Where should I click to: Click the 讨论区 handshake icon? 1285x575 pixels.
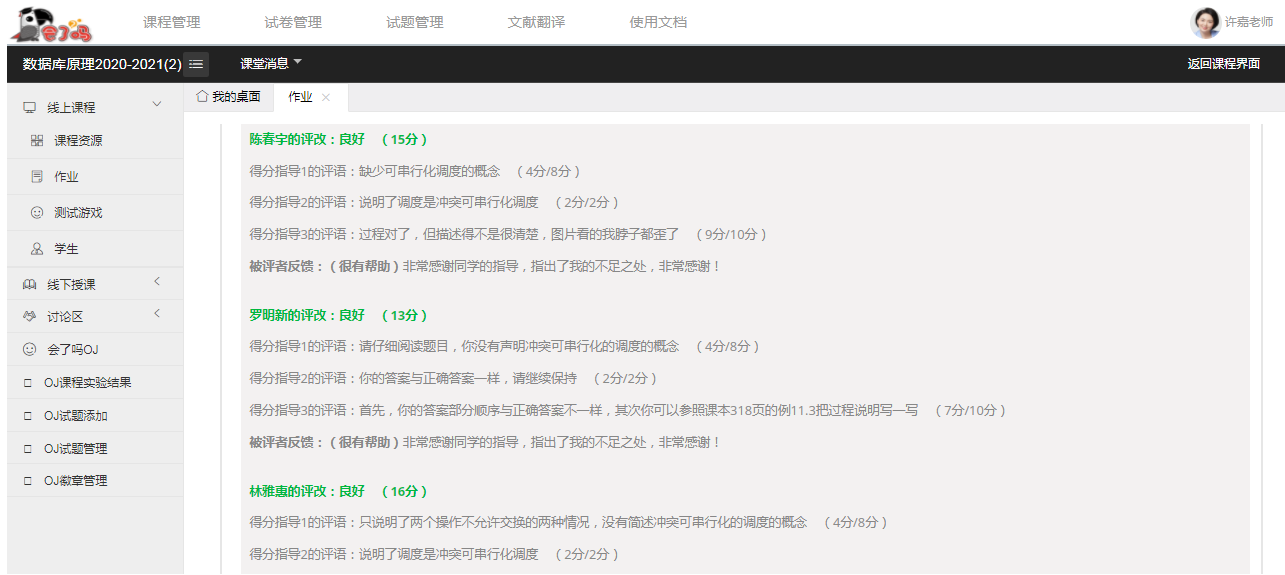tap(29, 317)
